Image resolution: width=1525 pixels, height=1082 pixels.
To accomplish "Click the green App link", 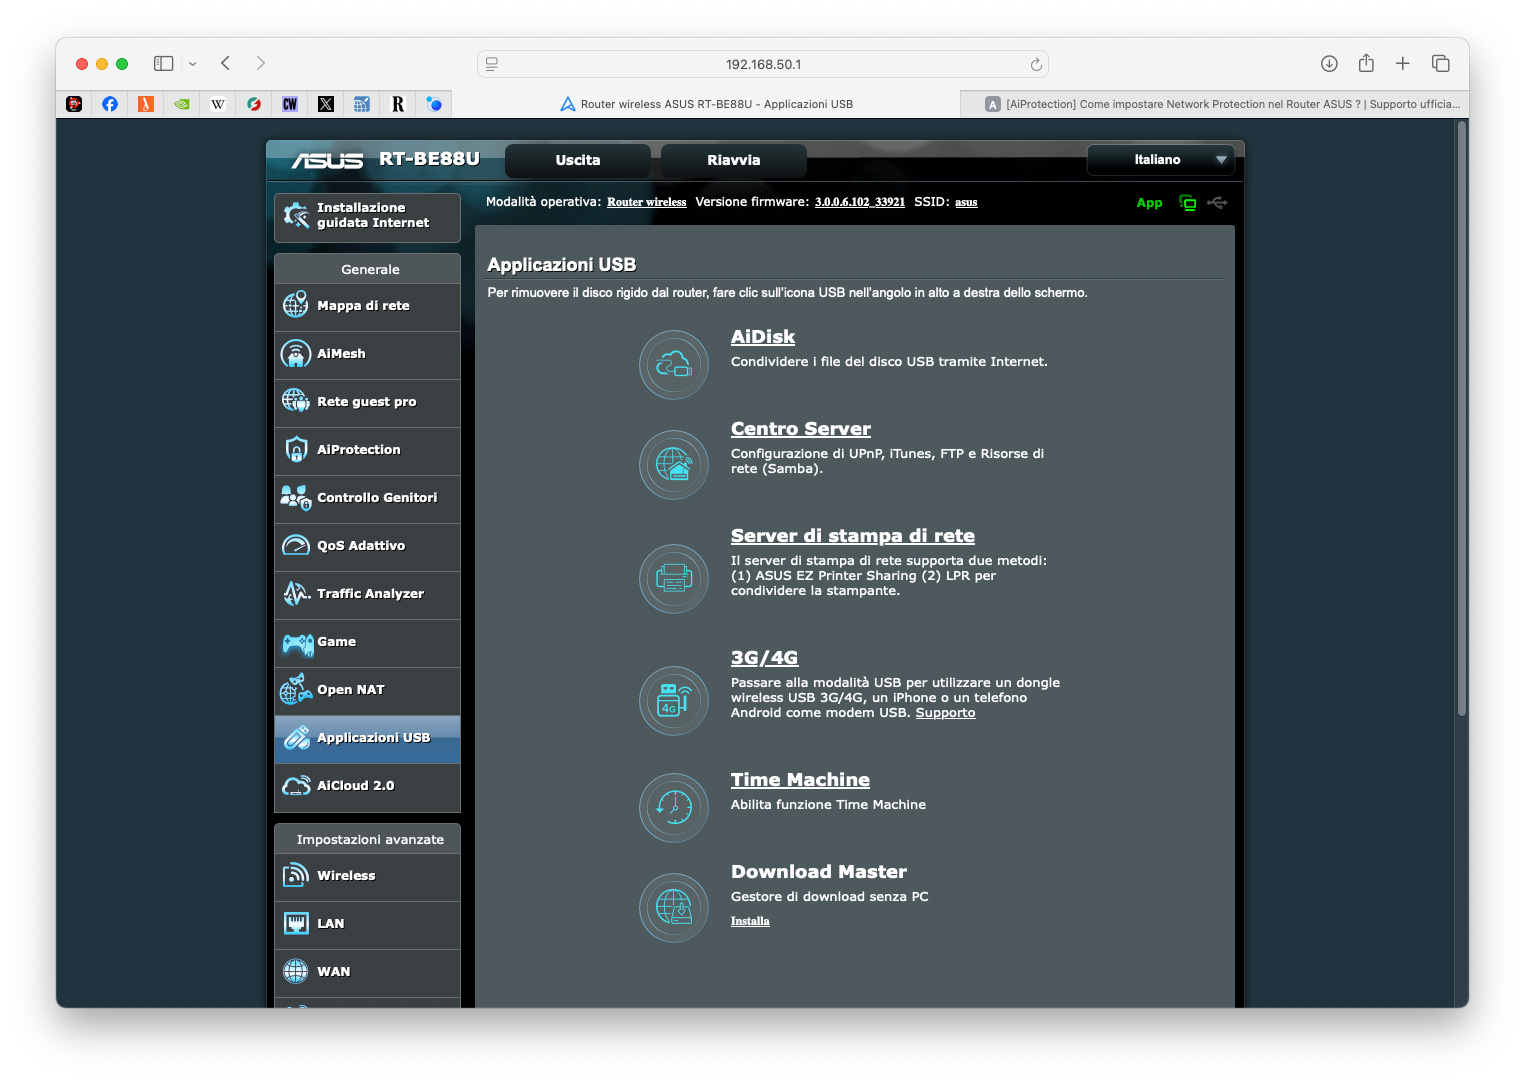I will pos(1150,203).
